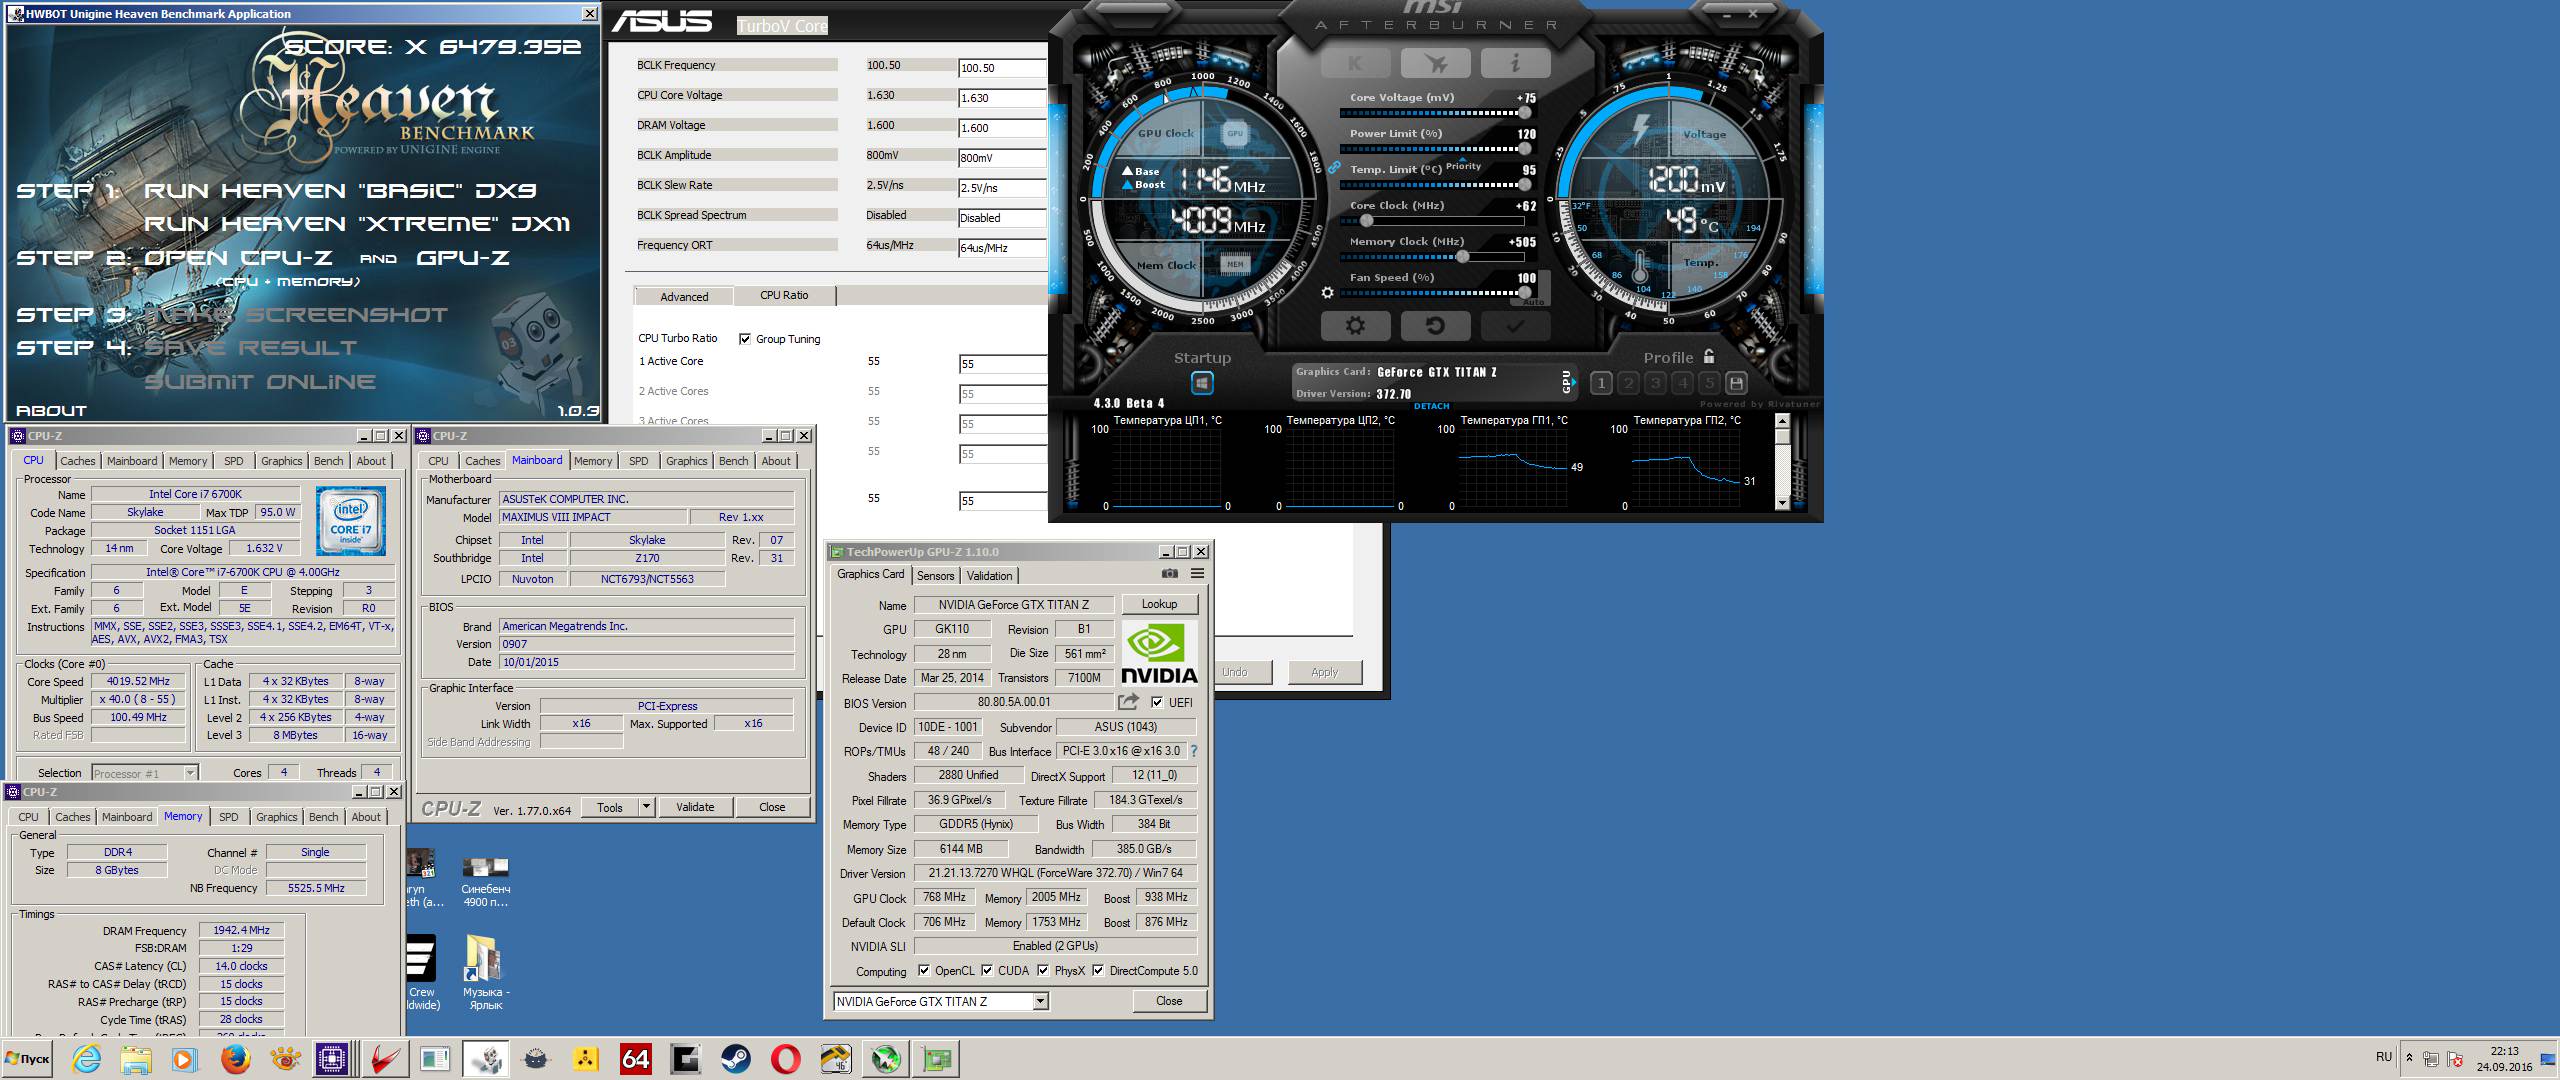Viewport: 2560px width, 1080px height.
Task: Select Afterburner profile slot 1
Action: (x=1601, y=383)
